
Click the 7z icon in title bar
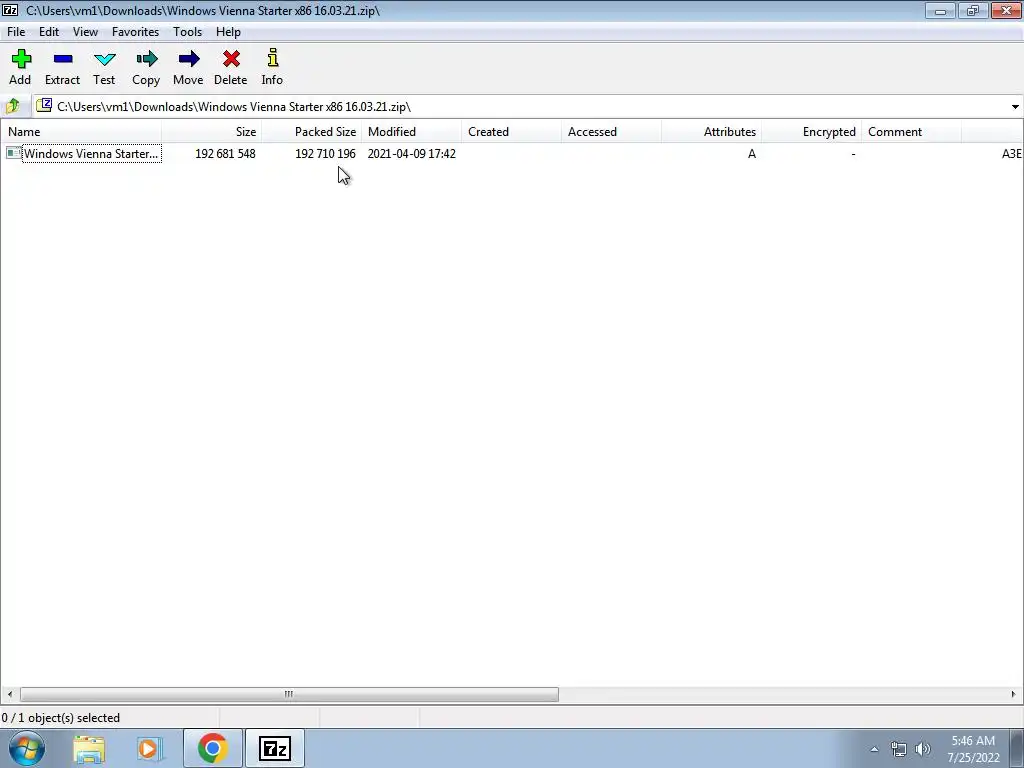10,10
